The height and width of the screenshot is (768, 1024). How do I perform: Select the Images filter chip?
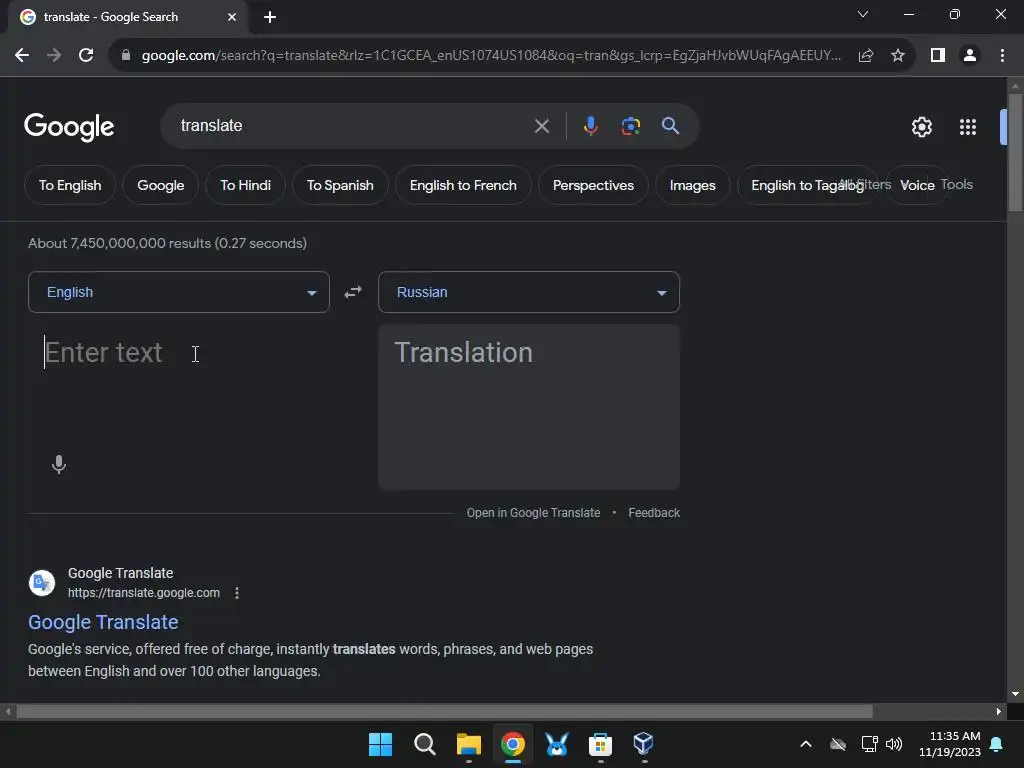tap(692, 185)
